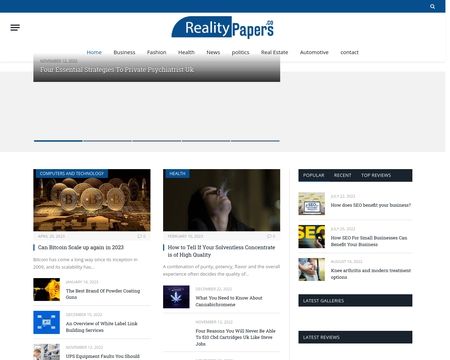The width and height of the screenshot is (450, 360).
Task: Click the Solventless Concentrate article excerpt text
Action: tap(221, 270)
